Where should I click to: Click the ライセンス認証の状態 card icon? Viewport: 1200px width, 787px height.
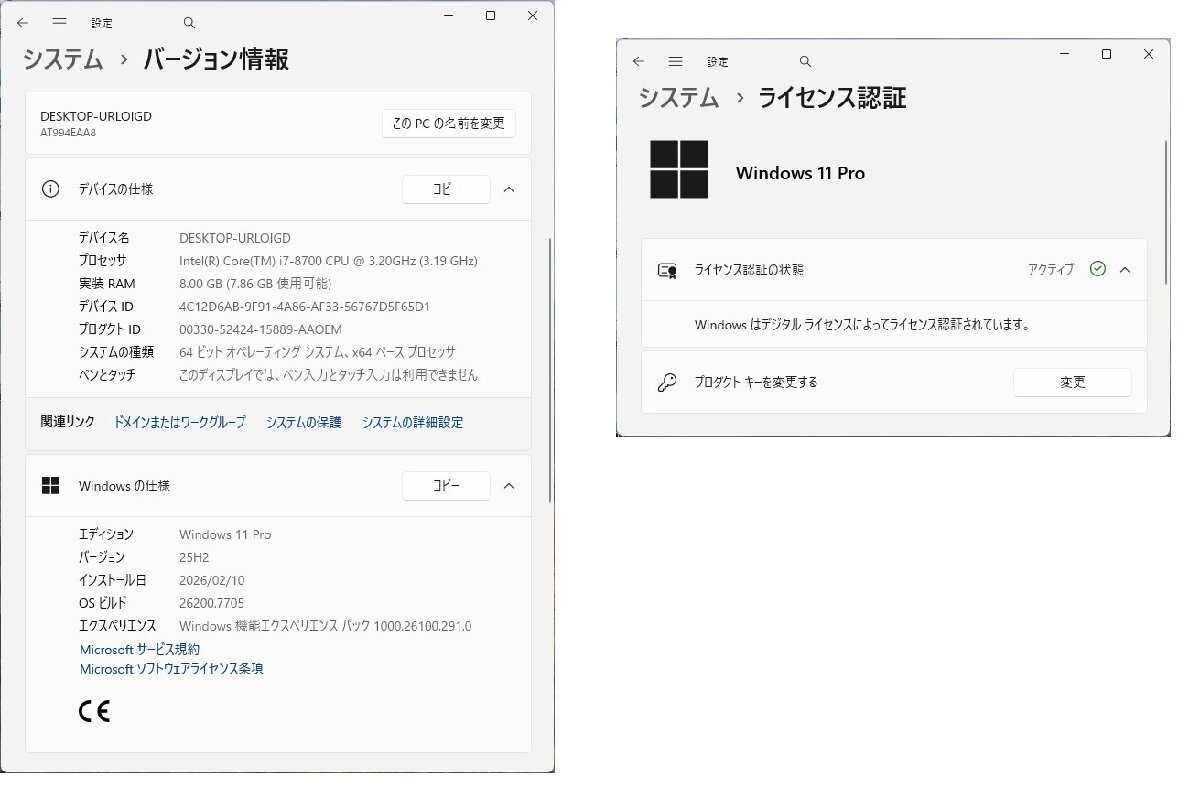click(x=668, y=269)
